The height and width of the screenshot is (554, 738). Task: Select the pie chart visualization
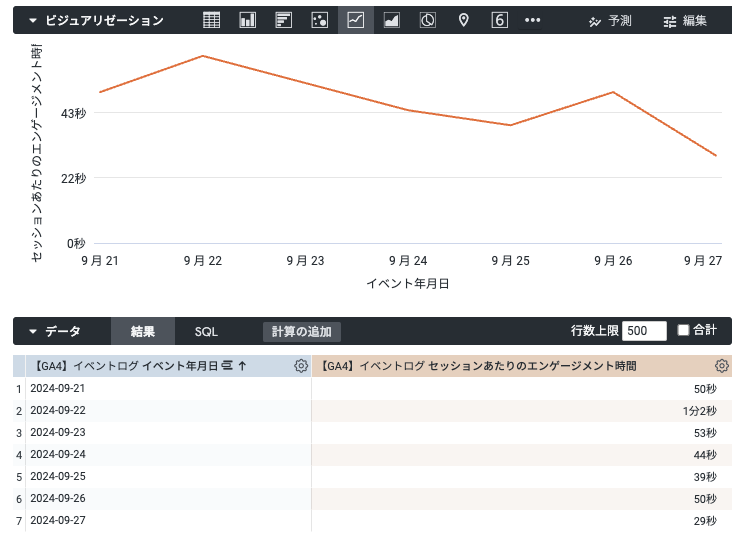click(x=427, y=20)
